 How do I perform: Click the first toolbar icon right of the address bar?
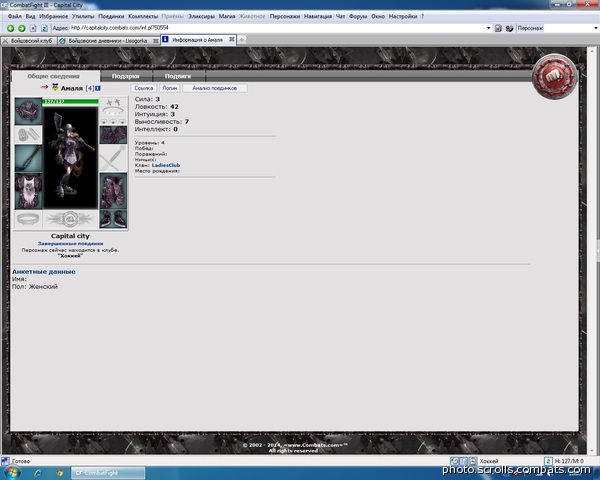click(x=498, y=28)
